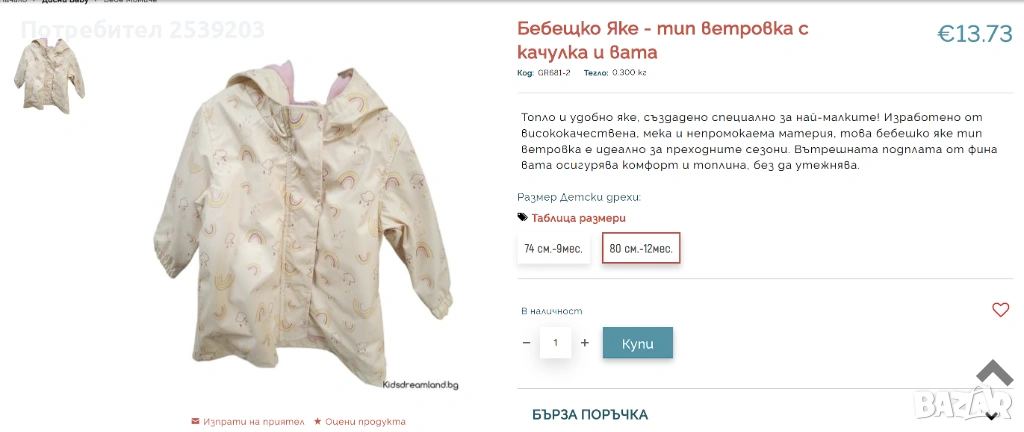1024x432 pixels.
Task: Decrease quantity with the minus button
Action: 527,343
